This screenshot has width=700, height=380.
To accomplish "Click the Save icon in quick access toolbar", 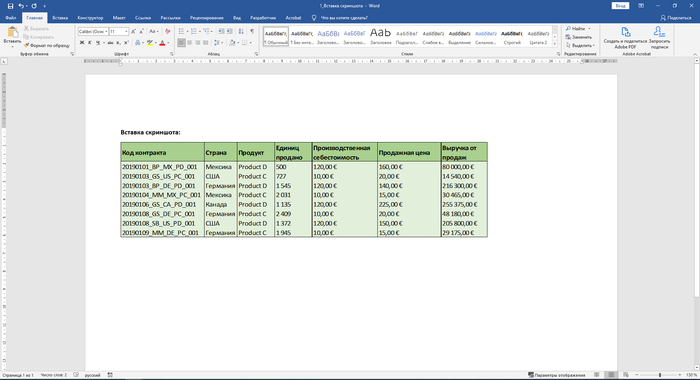I will coord(10,6).
